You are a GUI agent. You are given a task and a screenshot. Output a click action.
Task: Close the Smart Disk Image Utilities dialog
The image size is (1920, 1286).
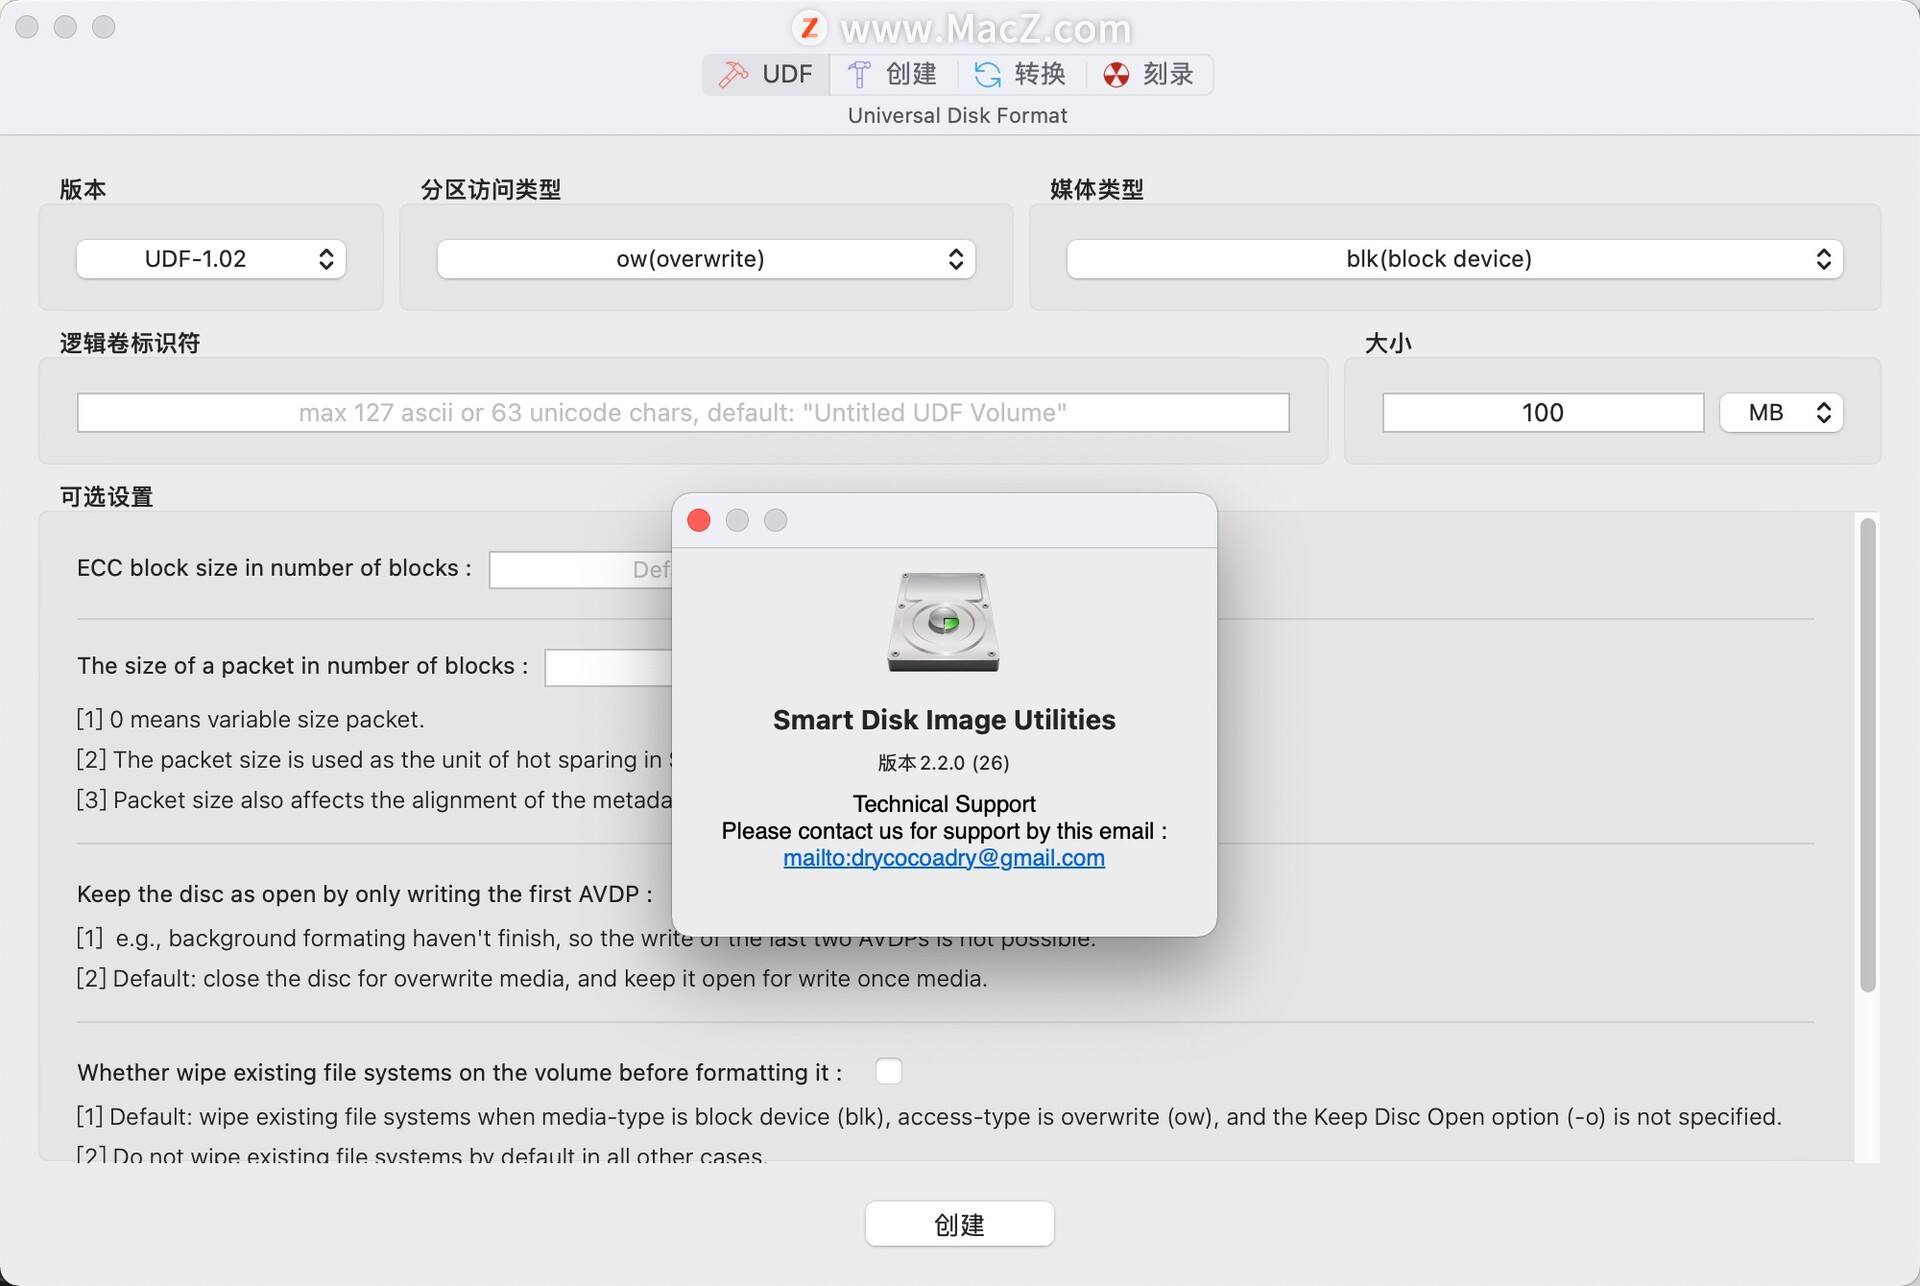699,520
